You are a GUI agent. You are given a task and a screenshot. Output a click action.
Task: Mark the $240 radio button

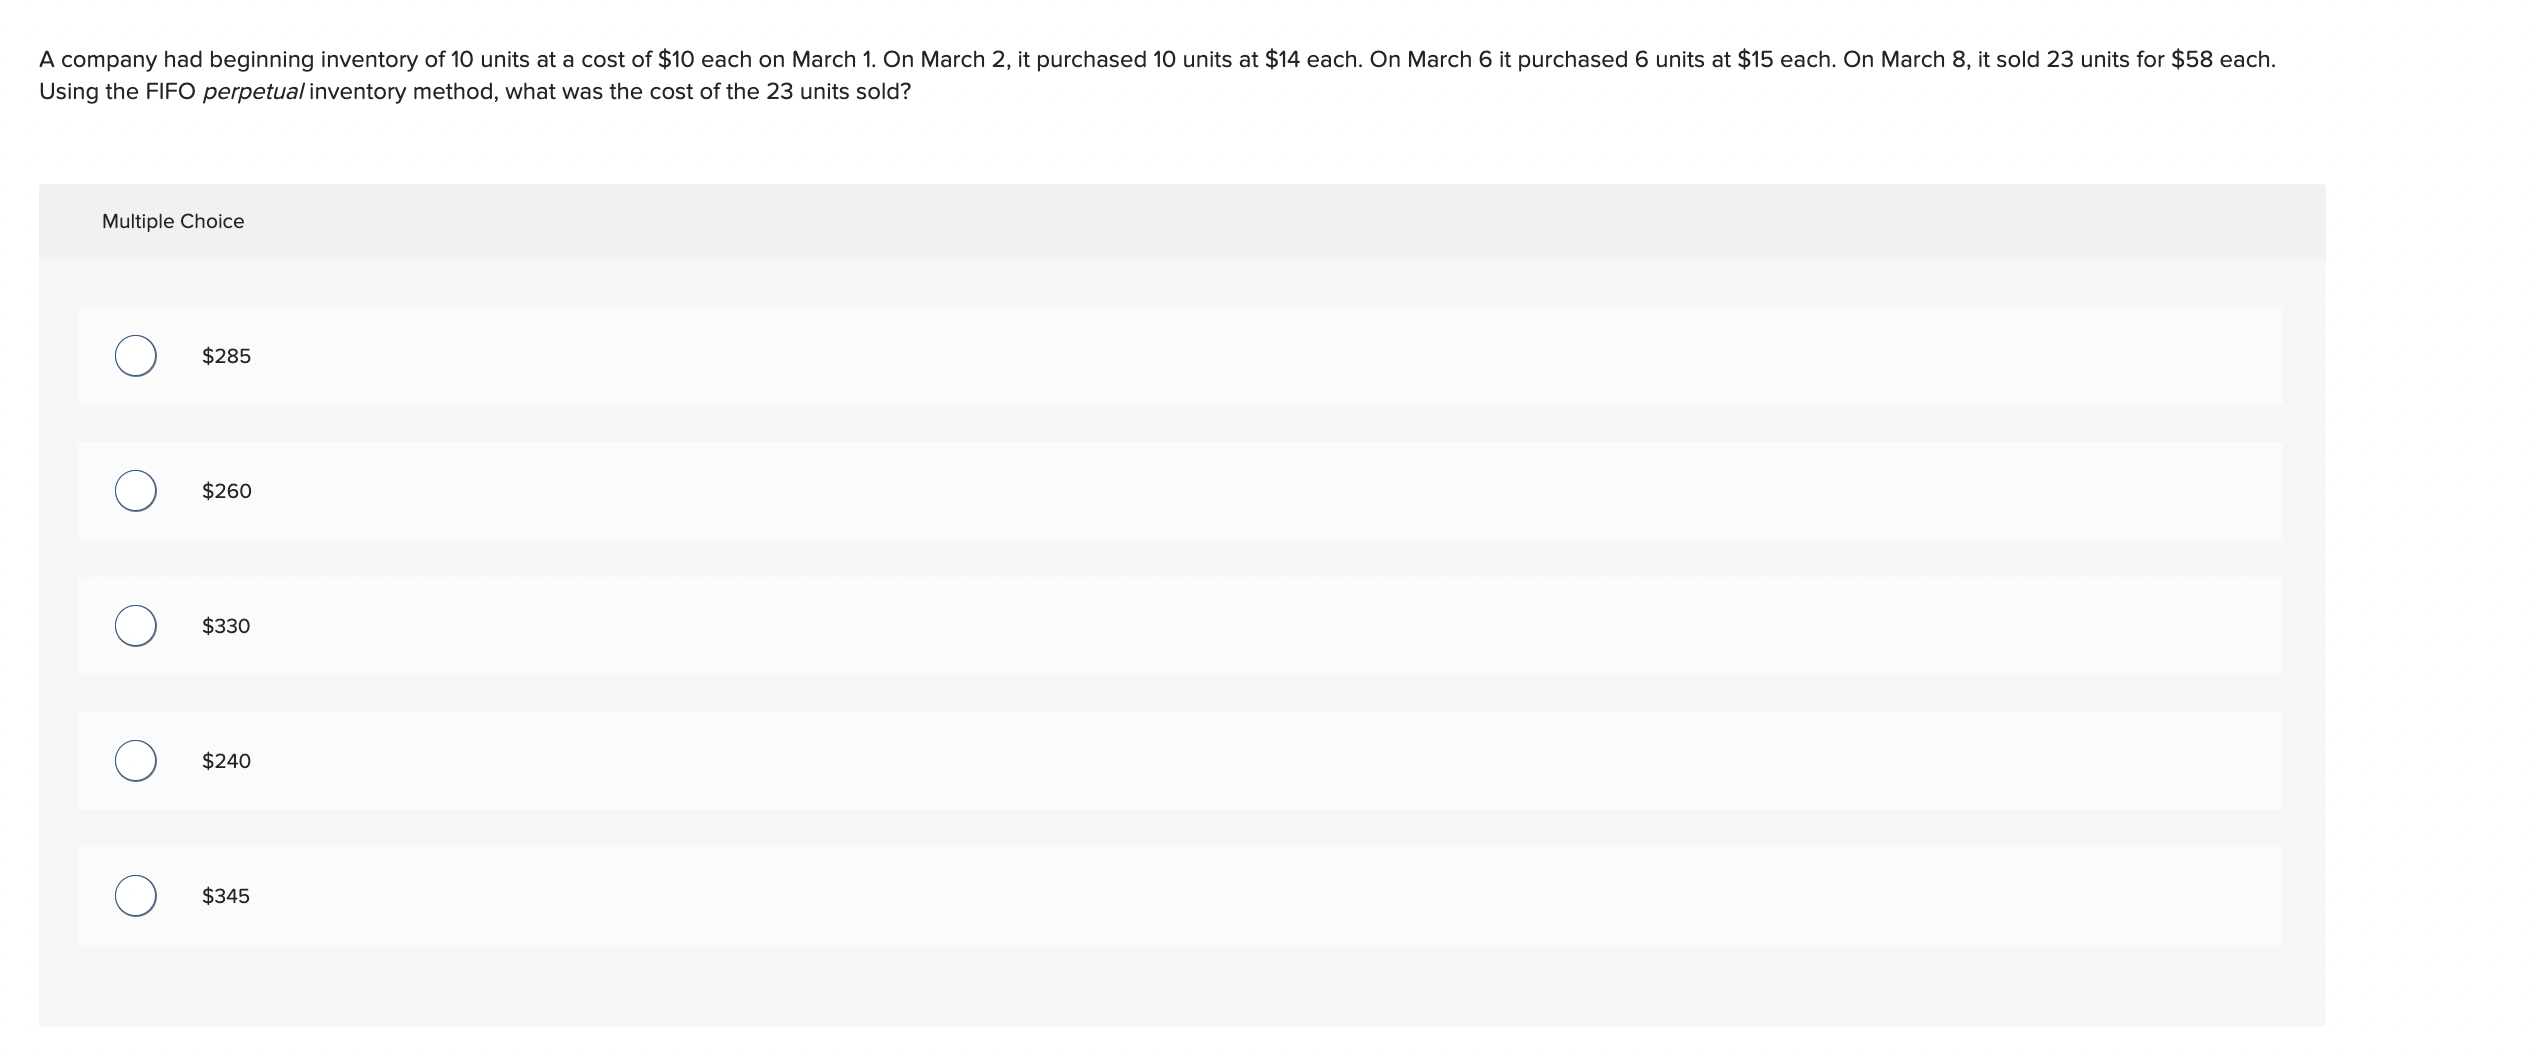click(x=135, y=761)
